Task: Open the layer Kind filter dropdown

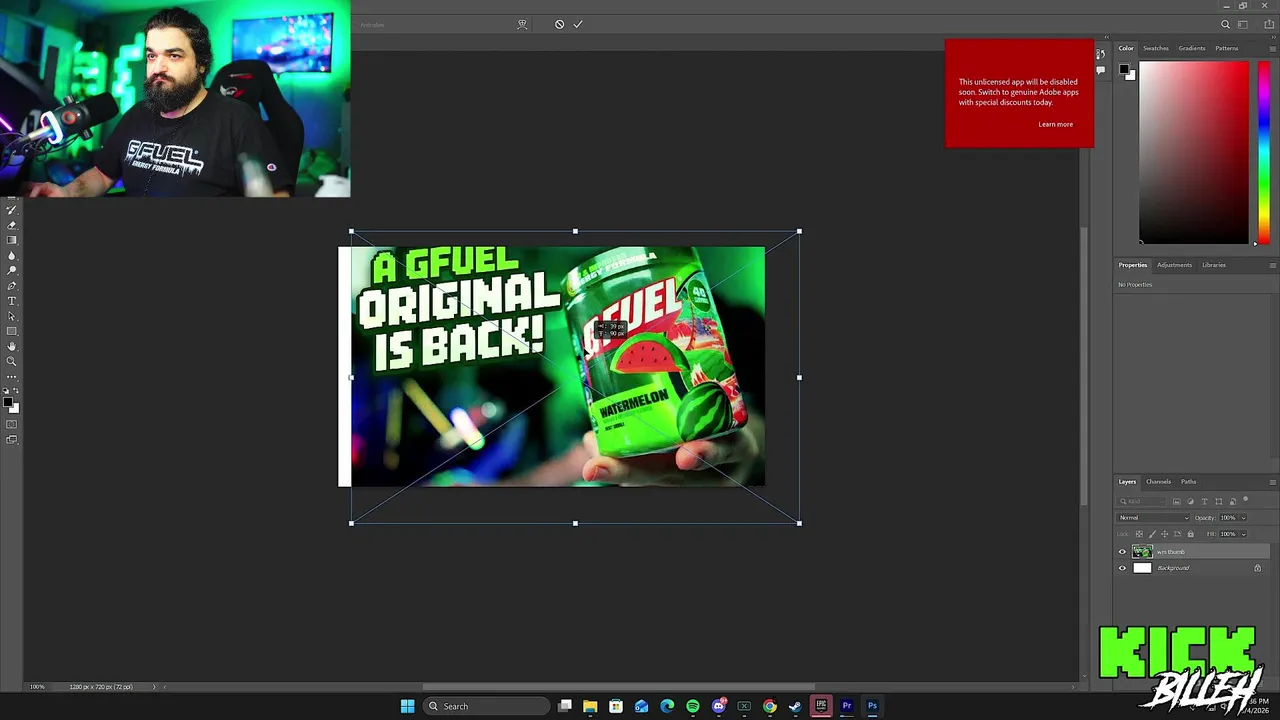Action: pos(1141,501)
